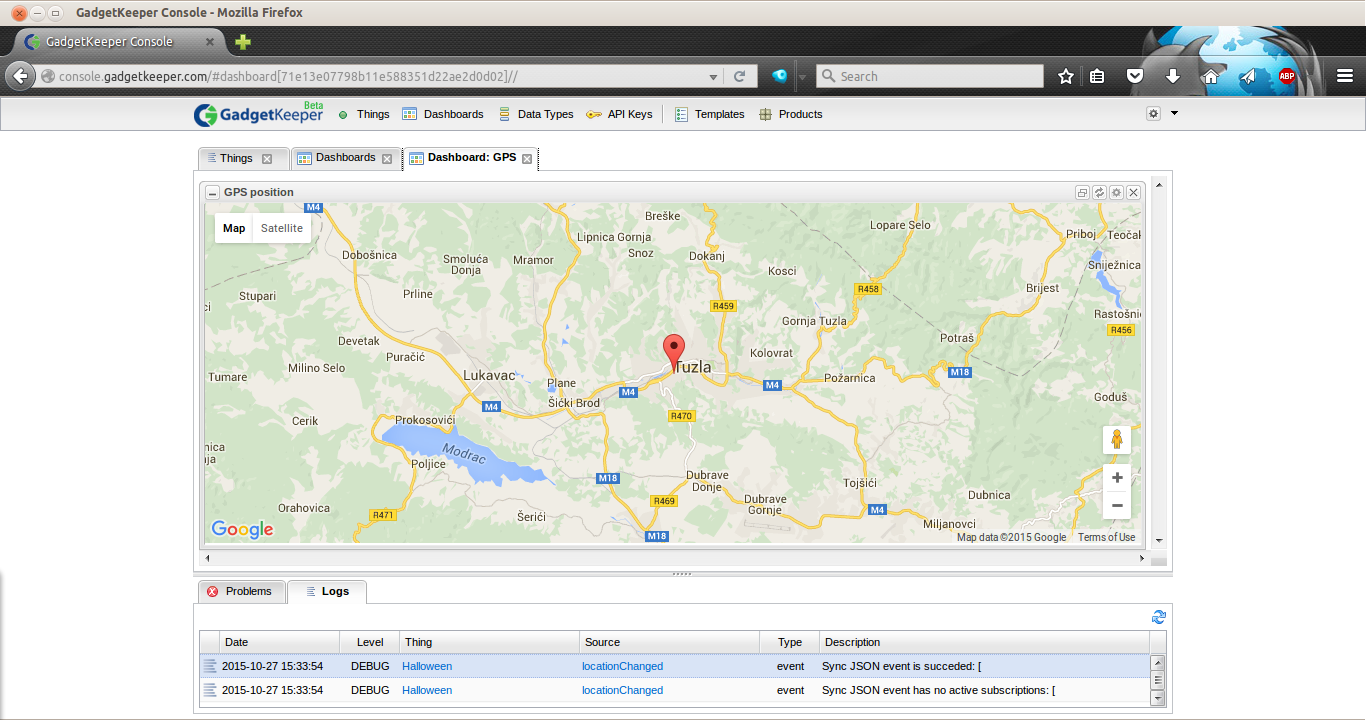
Task: Click the Google logo on map
Action: [x=242, y=530]
